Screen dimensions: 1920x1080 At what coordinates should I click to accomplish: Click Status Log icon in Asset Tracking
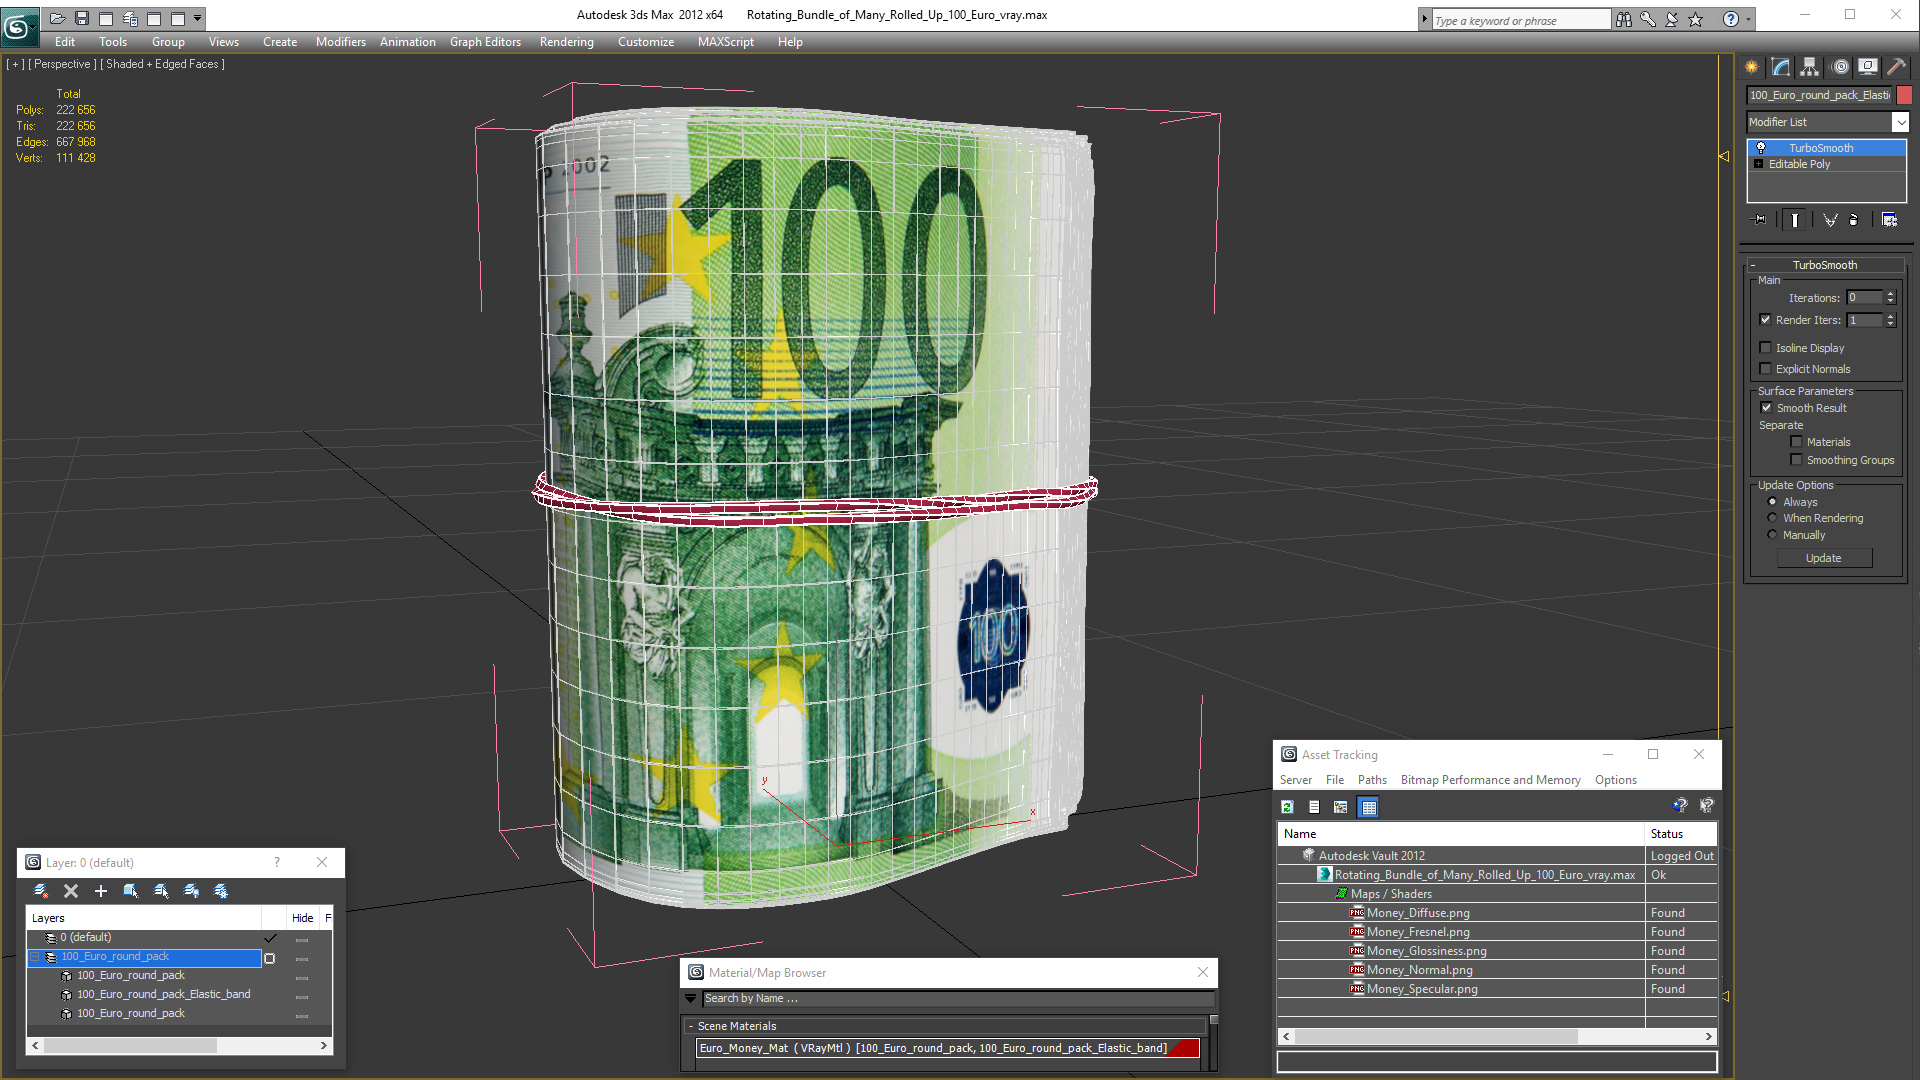pyautogui.click(x=1314, y=807)
